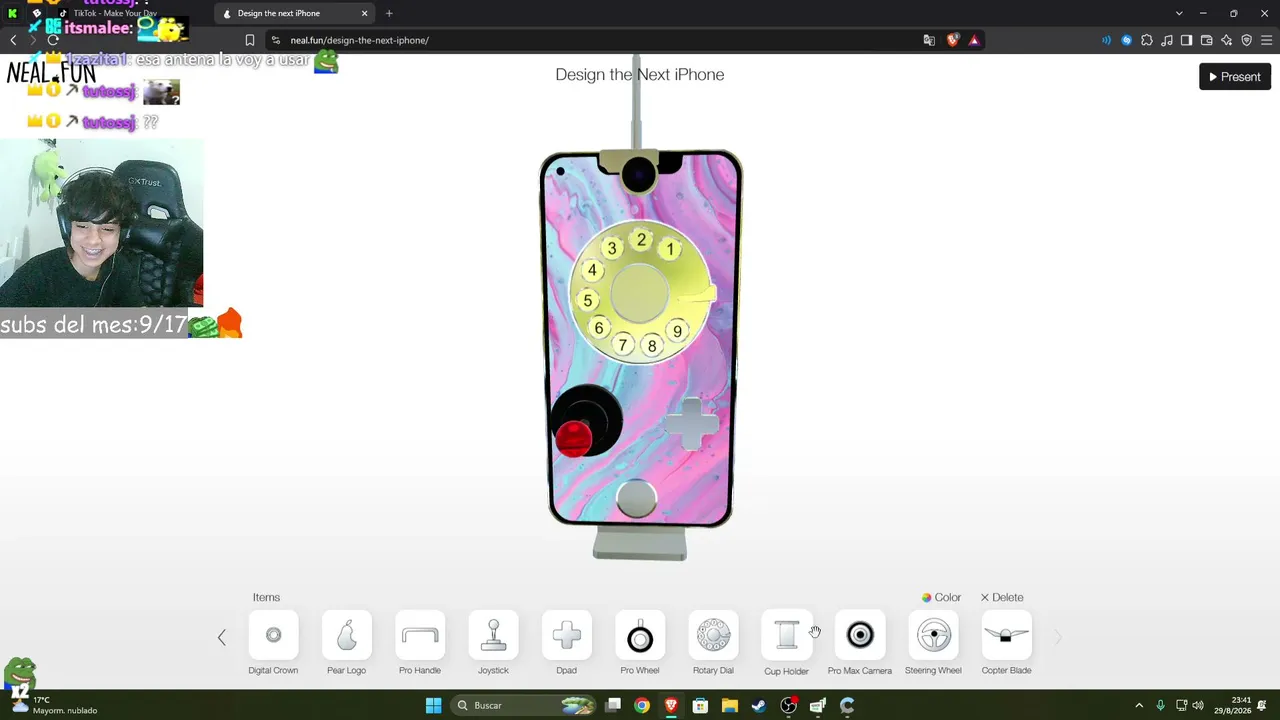Switch to the TikTok browser tab
The image size is (1280, 720).
(115, 13)
